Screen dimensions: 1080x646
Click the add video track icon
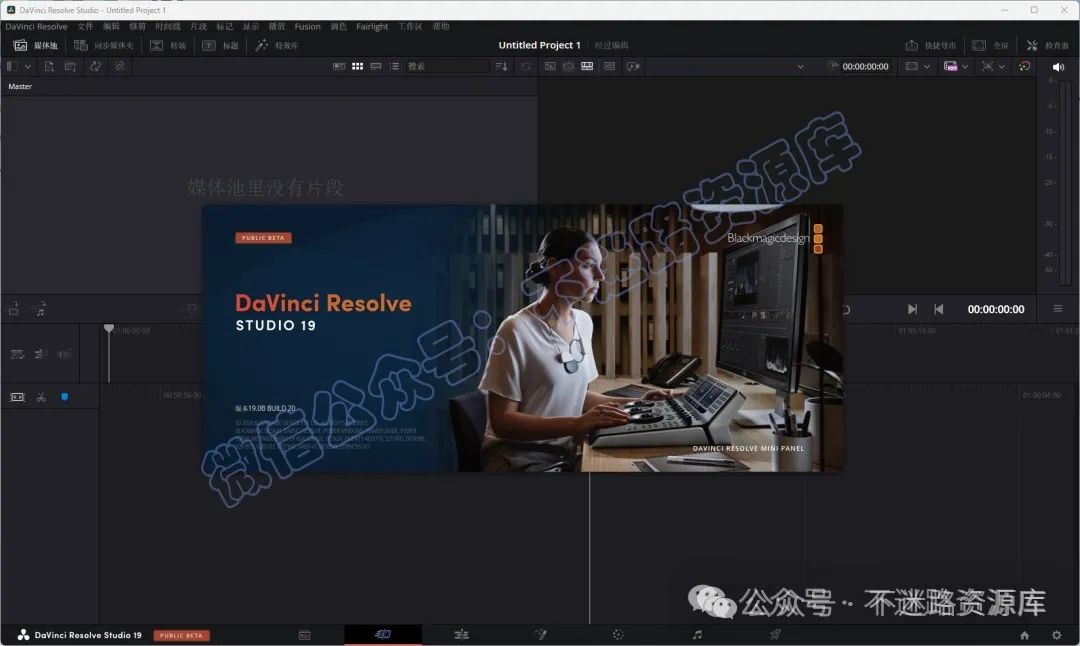(x=14, y=309)
